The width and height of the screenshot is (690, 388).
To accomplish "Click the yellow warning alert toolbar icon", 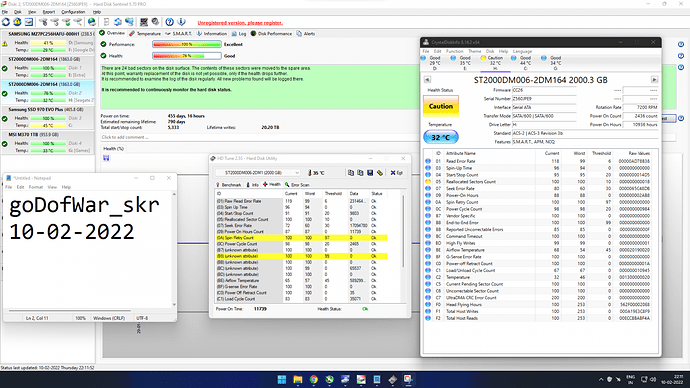I will pos(17,22).
